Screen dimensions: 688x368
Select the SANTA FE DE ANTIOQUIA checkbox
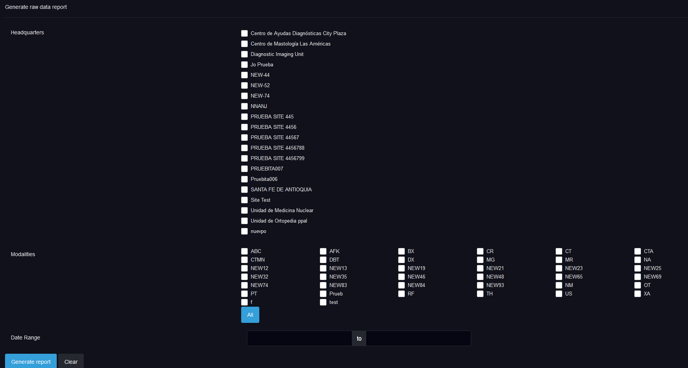pos(244,189)
